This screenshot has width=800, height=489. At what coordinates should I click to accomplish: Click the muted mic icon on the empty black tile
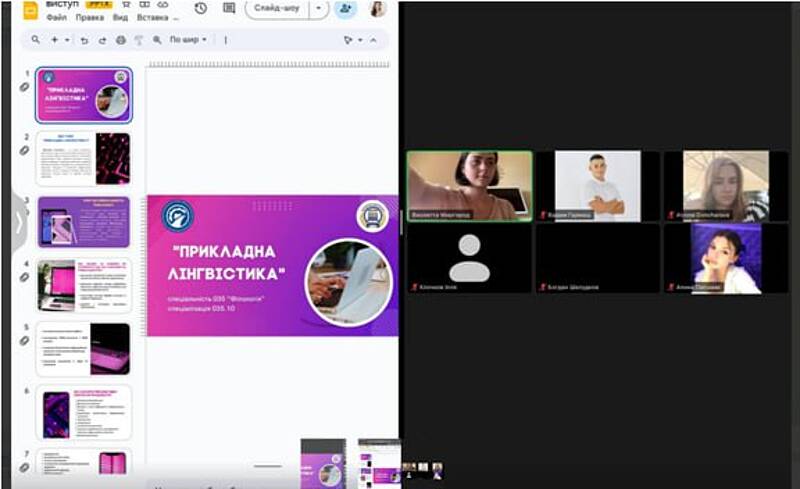543,287
